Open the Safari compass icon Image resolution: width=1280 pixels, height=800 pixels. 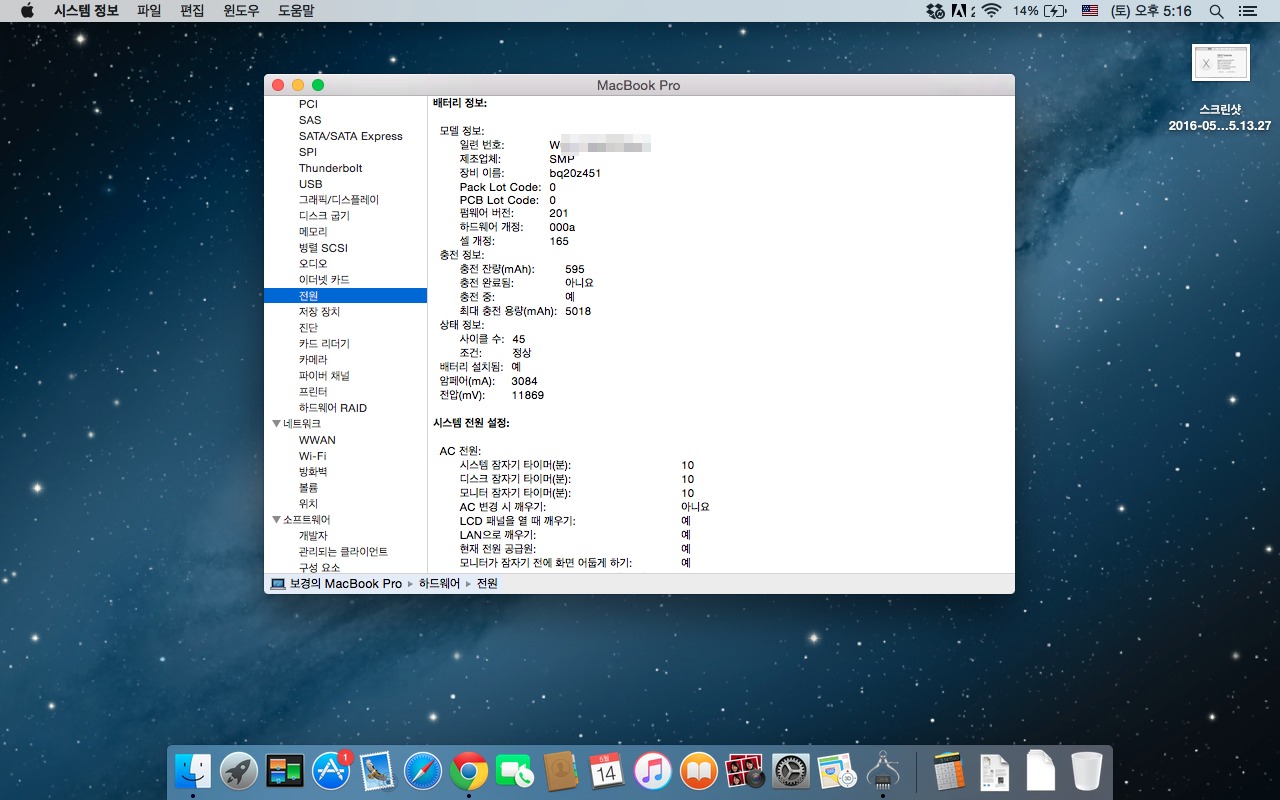click(423, 771)
